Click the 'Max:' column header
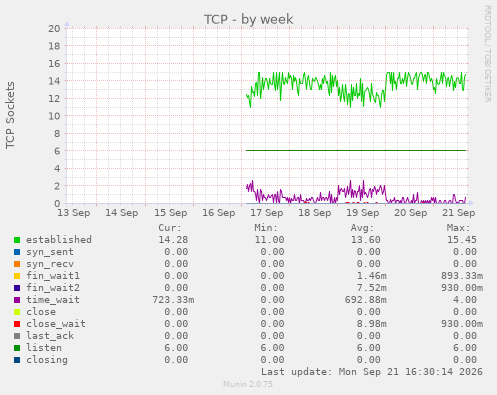Screen dimensions: 497x395 click(x=458, y=228)
